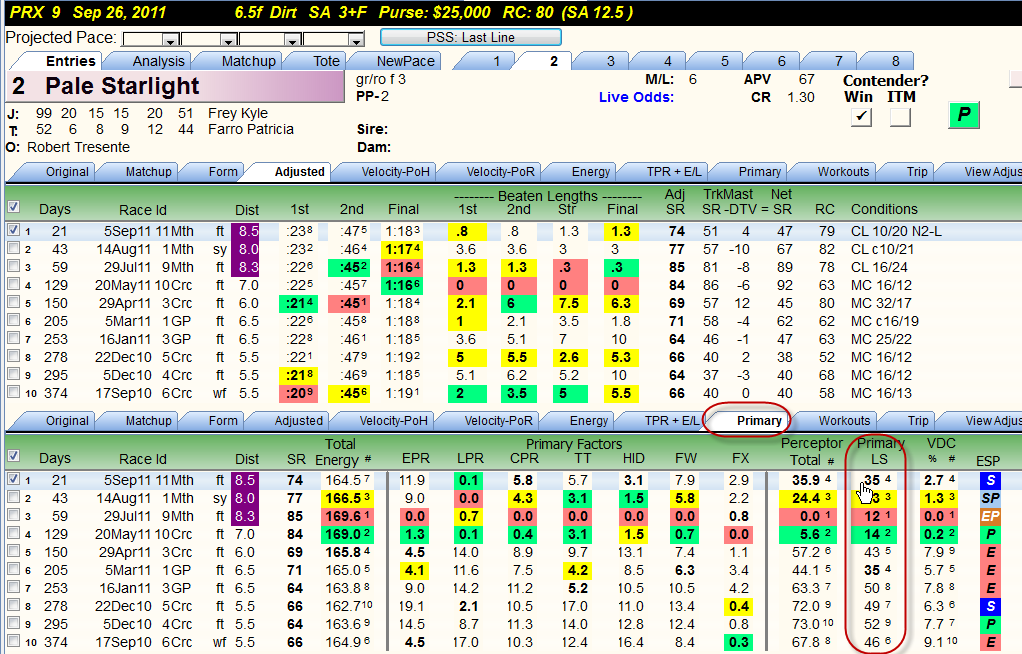
Task: Click the "Live Odds:" label
Action: click(x=636, y=97)
